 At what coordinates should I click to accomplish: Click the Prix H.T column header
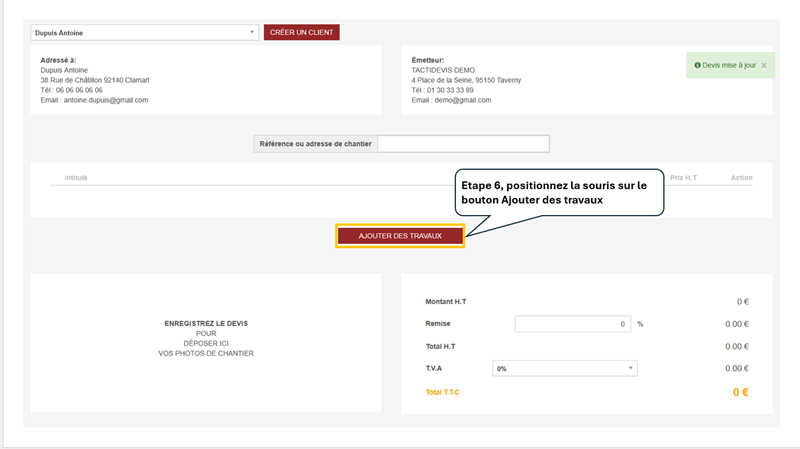click(x=683, y=178)
